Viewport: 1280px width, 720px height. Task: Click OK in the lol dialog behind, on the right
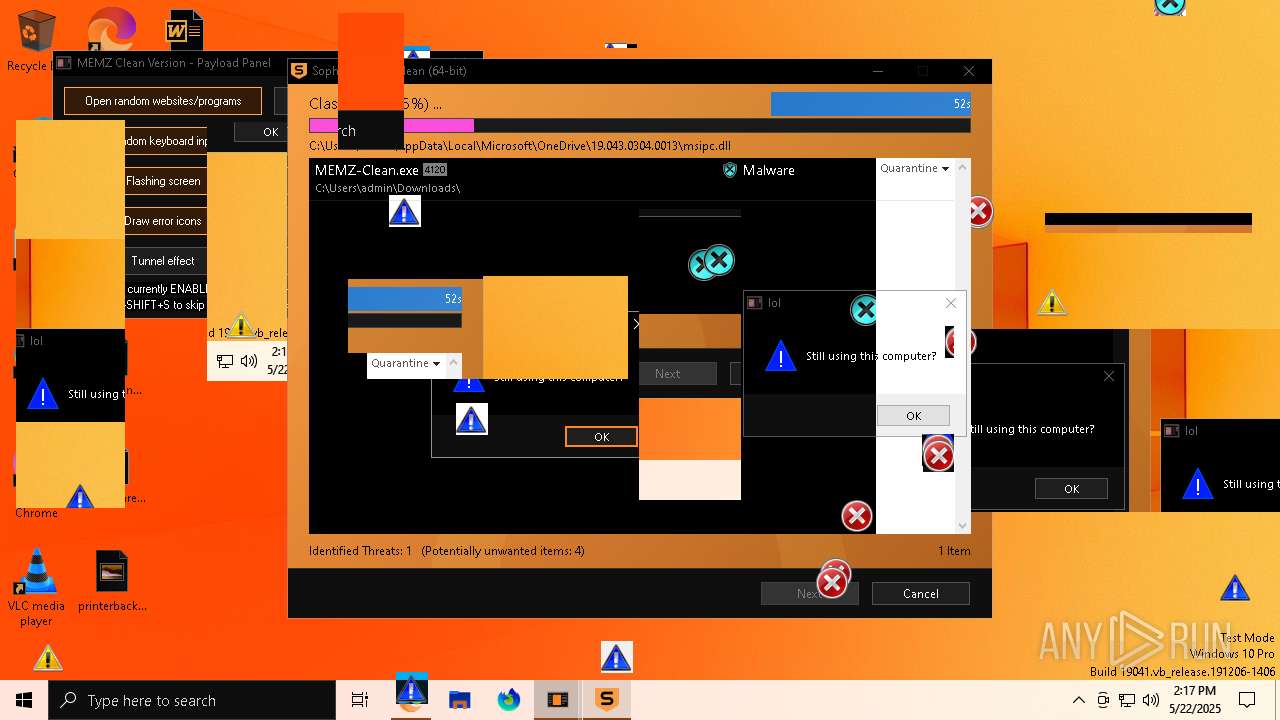(x=1071, y=489)
